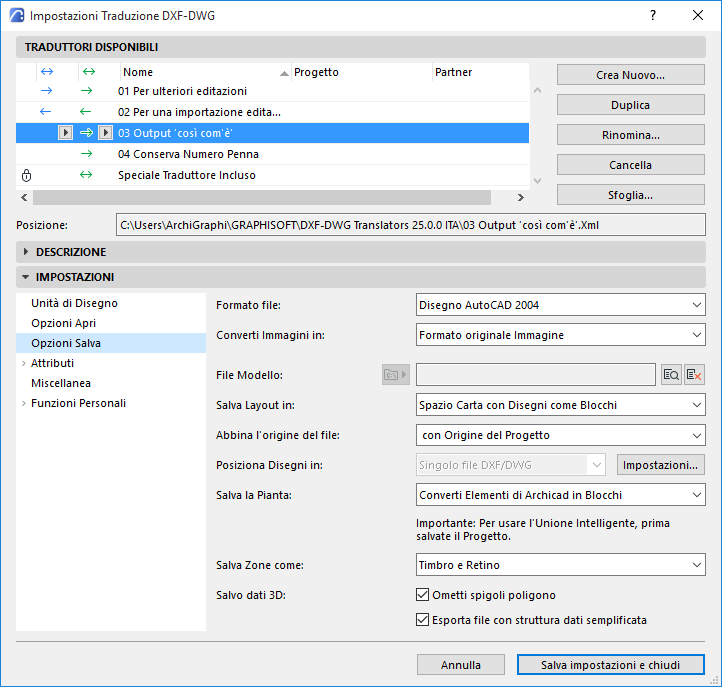This screenshot has width=722, height=687.
Task: Toggle Ometti spigoli poligono checkbox
Action: [x=422, y=595]
